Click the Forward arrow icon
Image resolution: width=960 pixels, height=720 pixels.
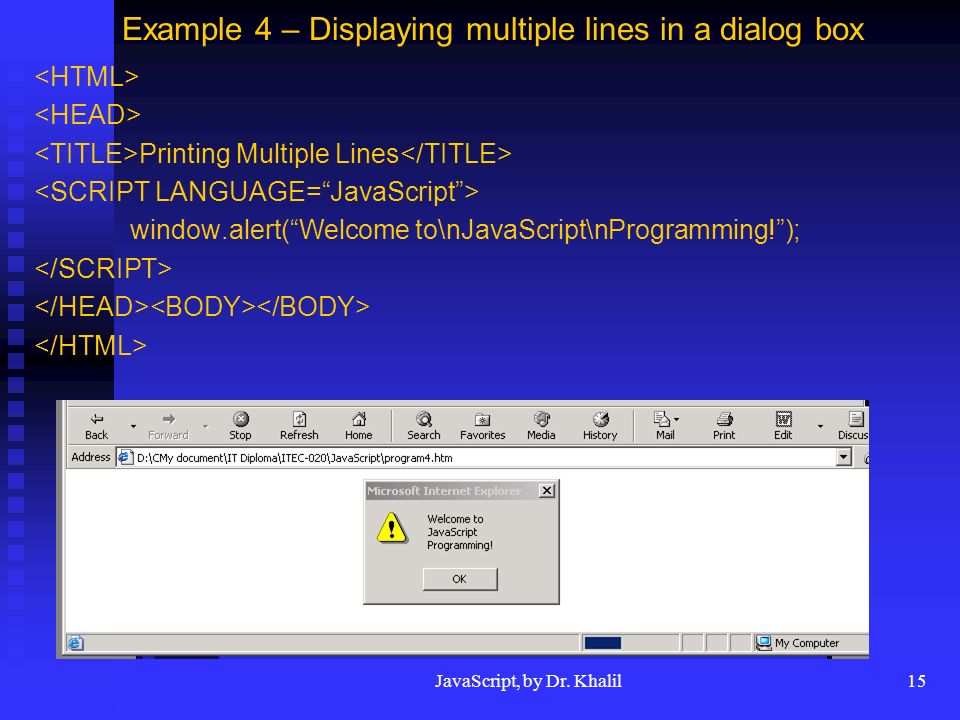coord(169,419)
